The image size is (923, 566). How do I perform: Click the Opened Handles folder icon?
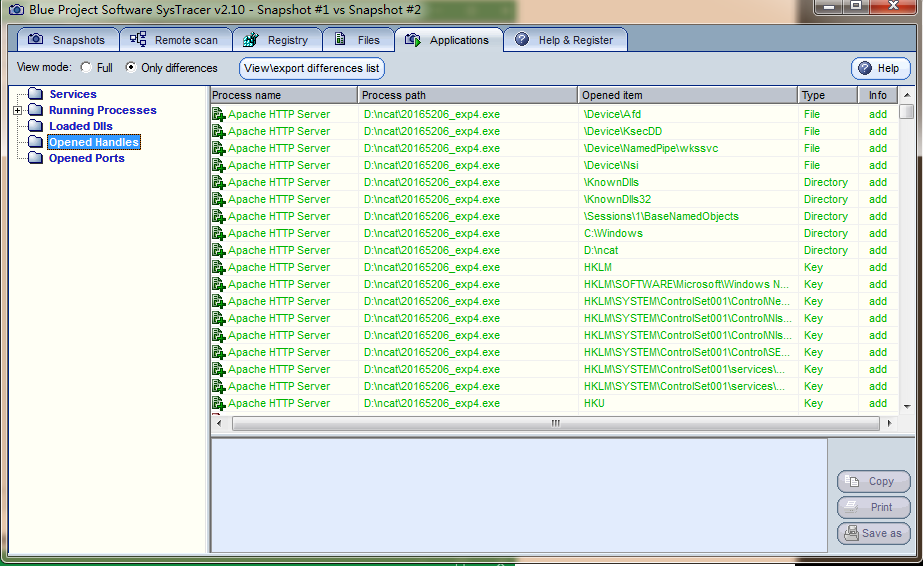coord(36,141)
